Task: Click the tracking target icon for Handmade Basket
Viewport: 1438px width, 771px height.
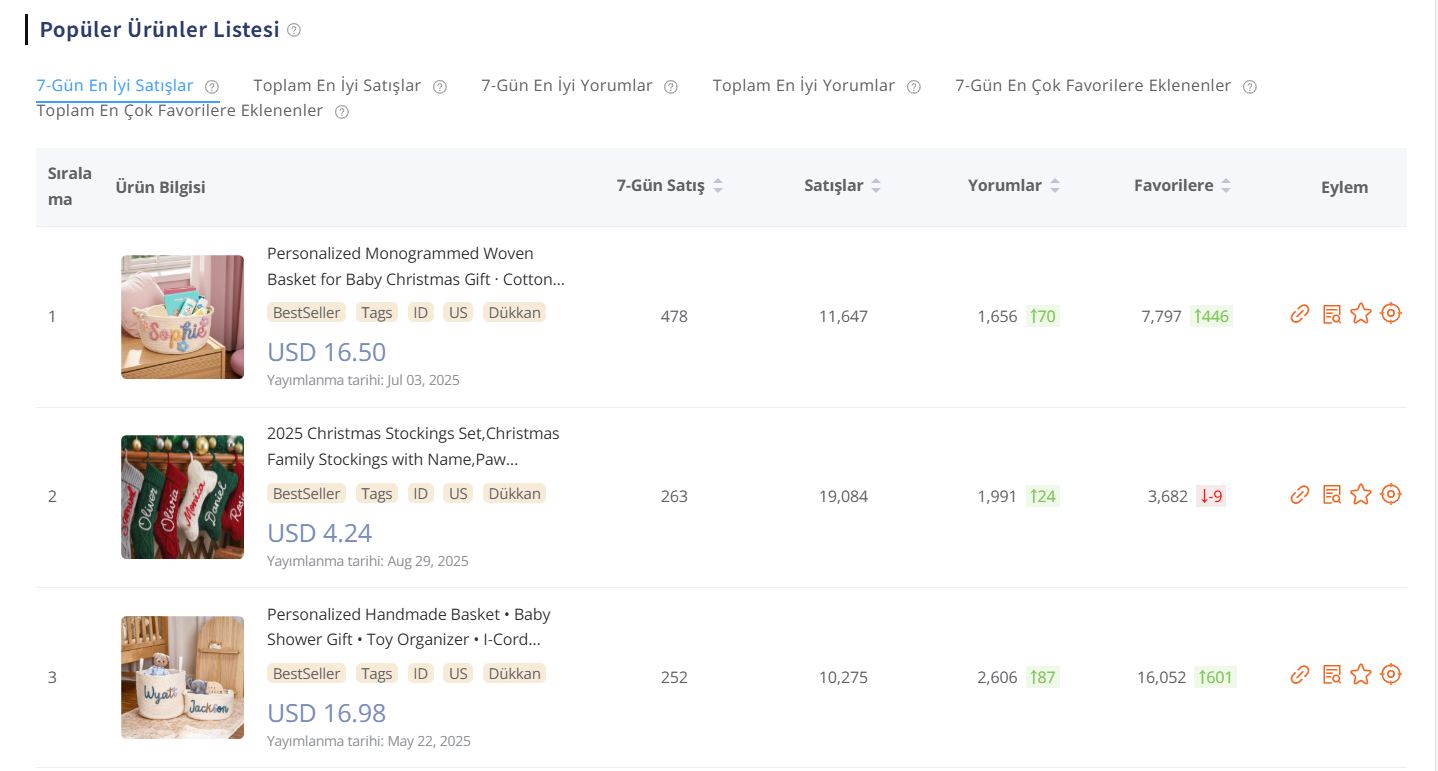Action: (1391, 674)
